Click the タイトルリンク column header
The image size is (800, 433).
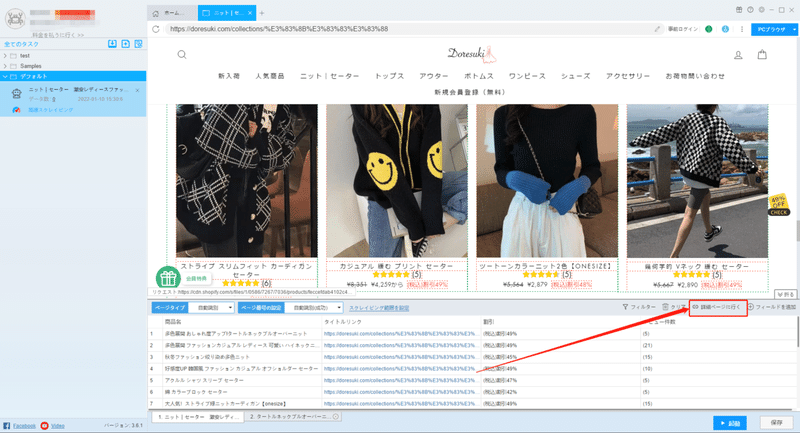click(x=343, y=322)
